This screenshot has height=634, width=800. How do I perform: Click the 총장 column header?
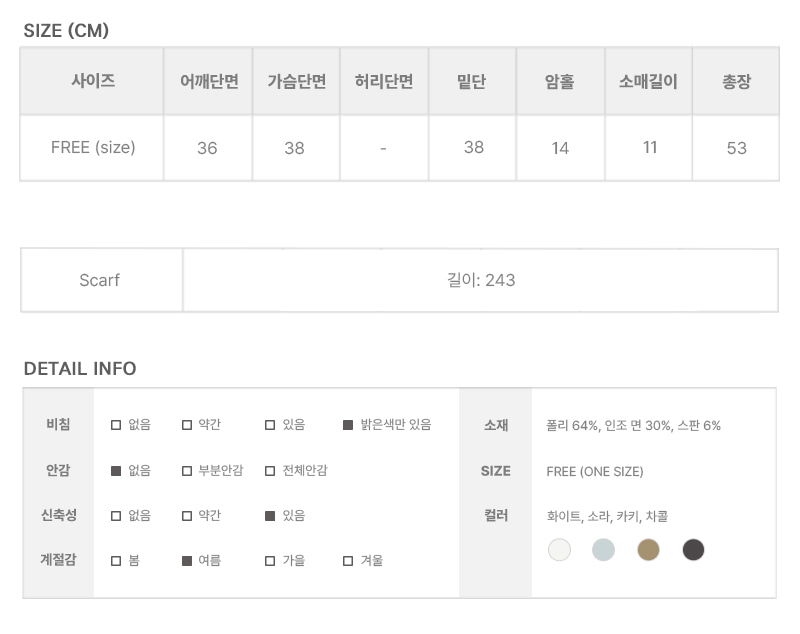[x=736, y=82]
